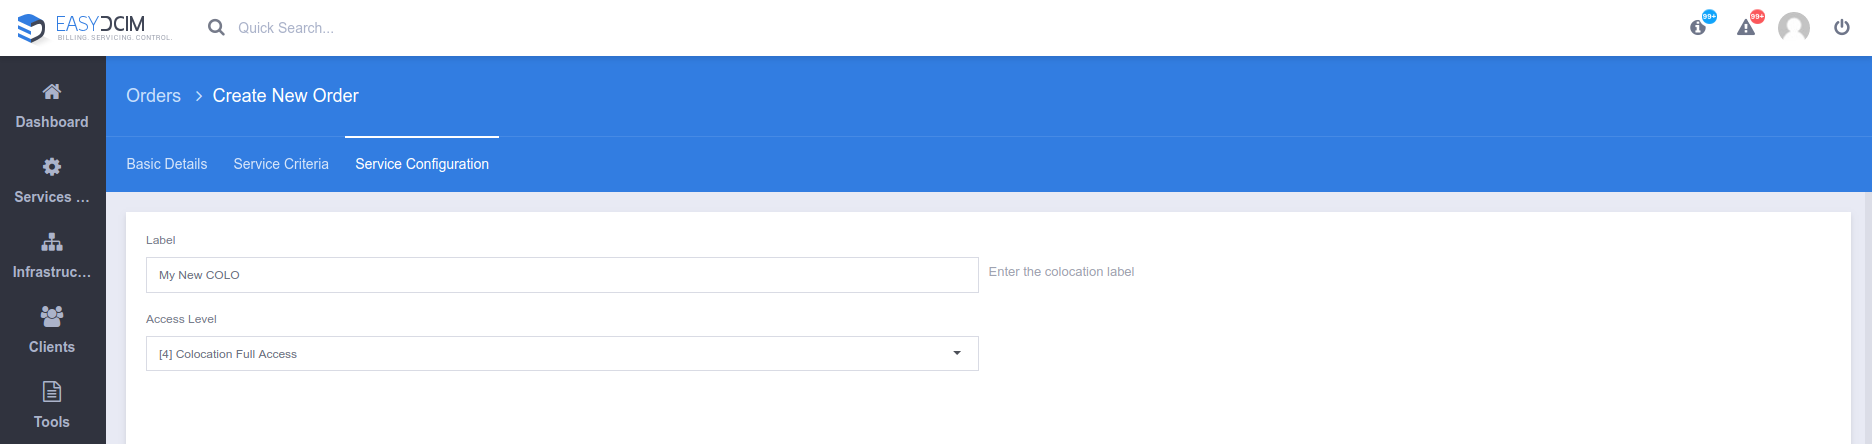Focus the Label input field
This screenshot has height=444, width=1872.
562,275
